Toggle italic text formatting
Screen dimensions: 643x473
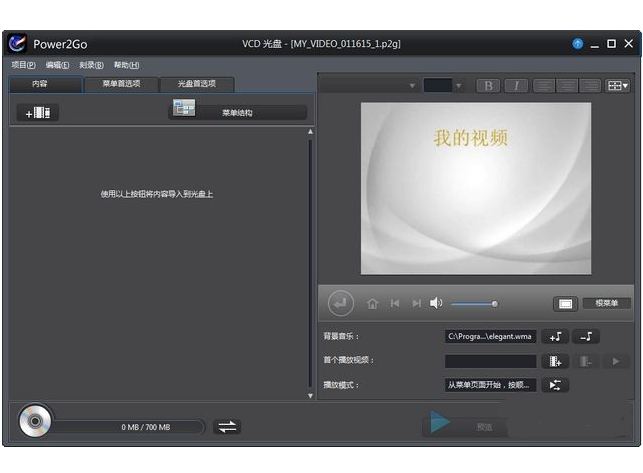(x=515, y=86)
